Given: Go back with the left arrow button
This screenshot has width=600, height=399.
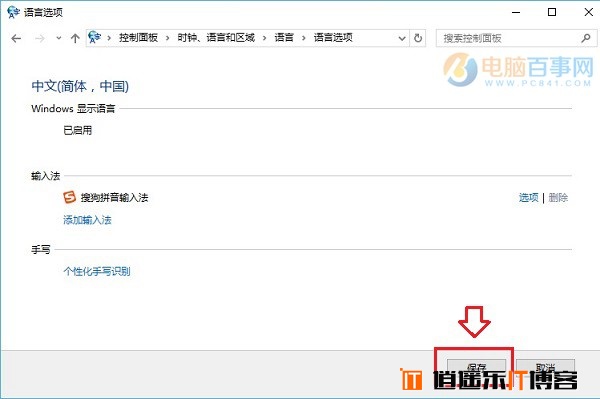Looking at the screenshot, I should pyautogui.click(x=16, y=38).
